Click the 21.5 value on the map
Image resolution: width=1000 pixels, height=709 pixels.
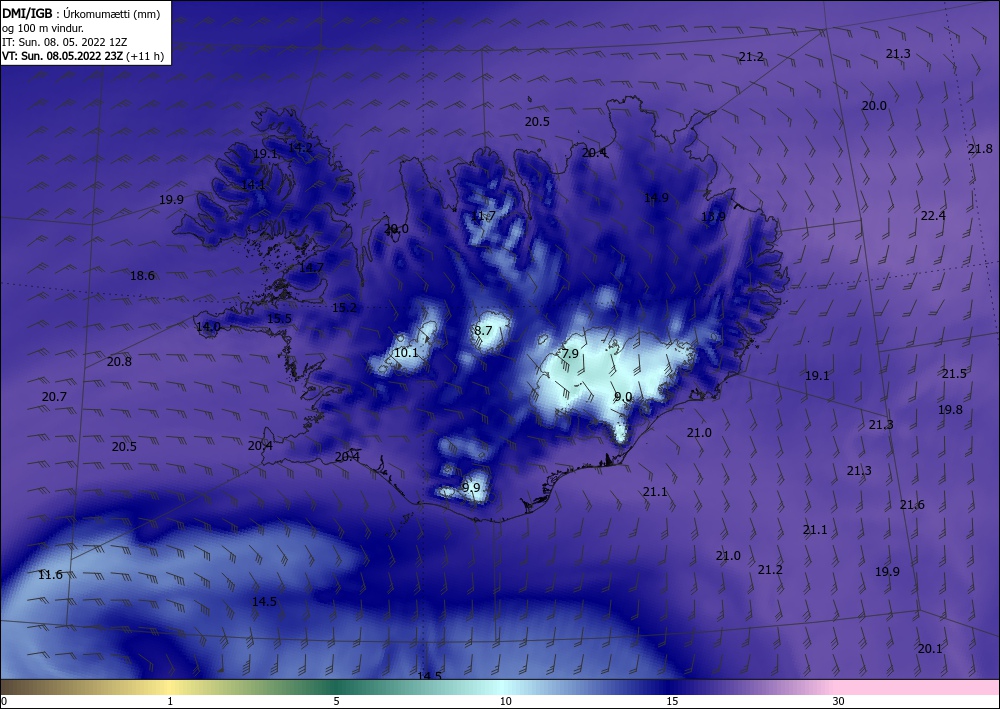pyautogui.click(x=954, y=374)
